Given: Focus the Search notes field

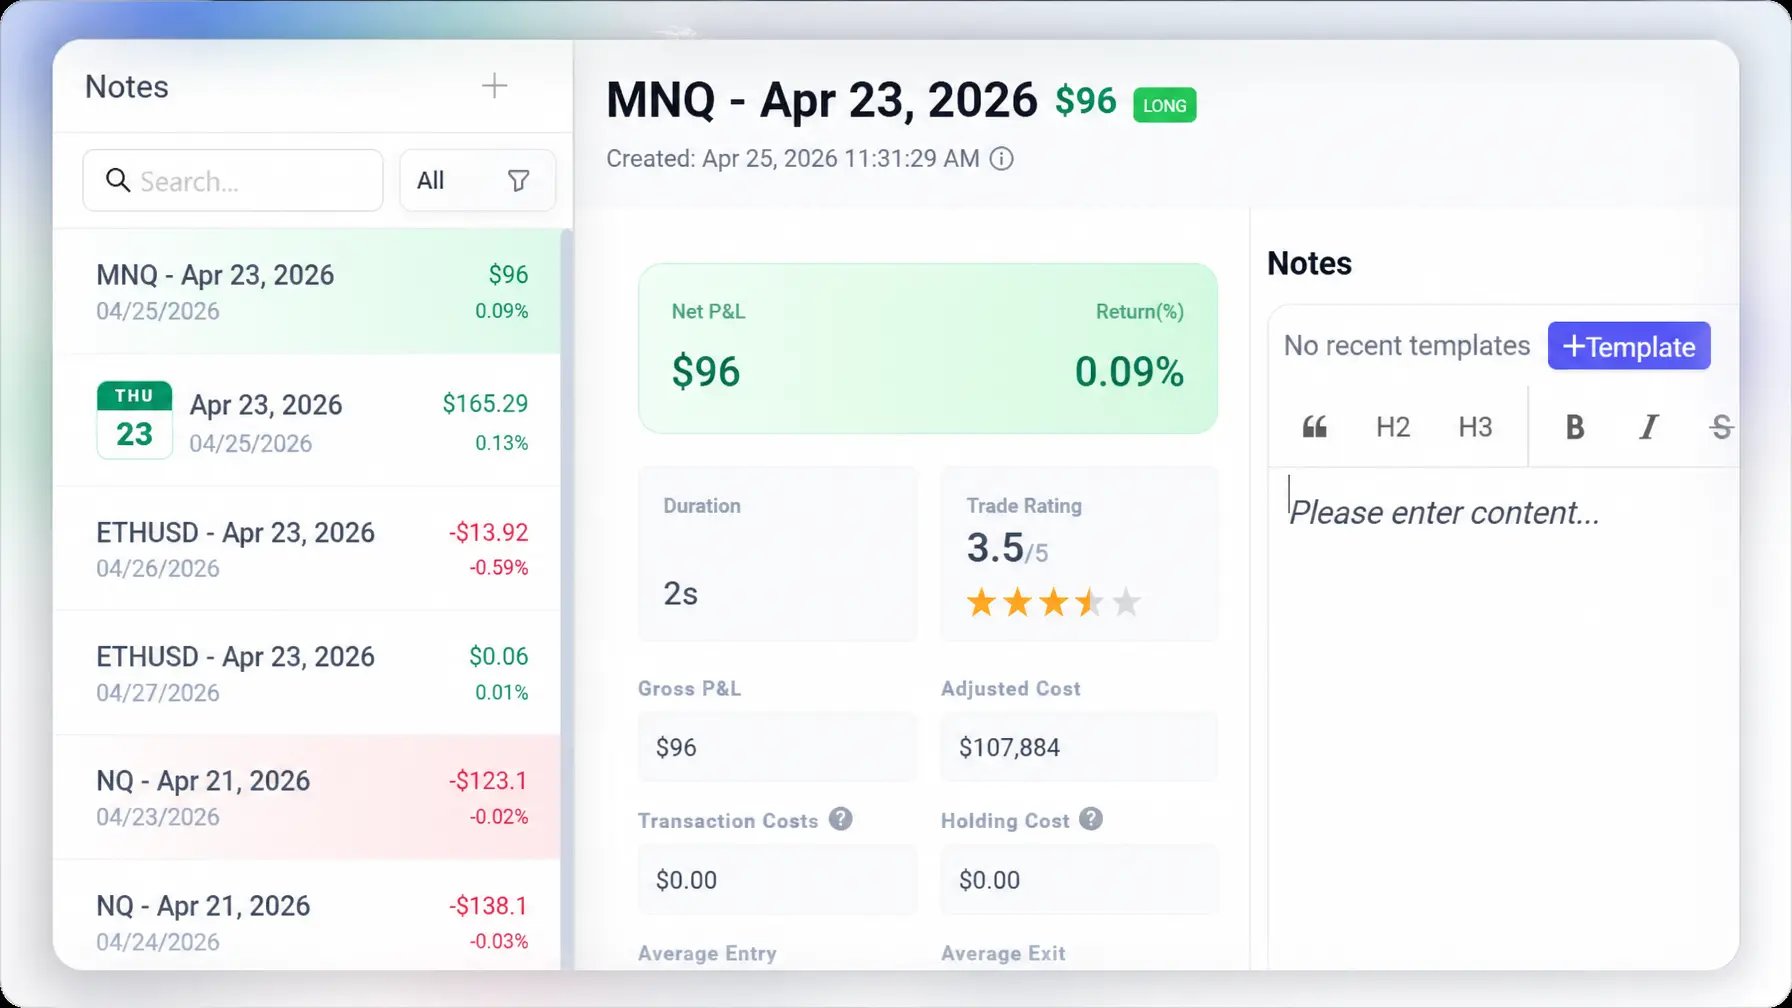Looking at the screenshot, I should (233, 181).
